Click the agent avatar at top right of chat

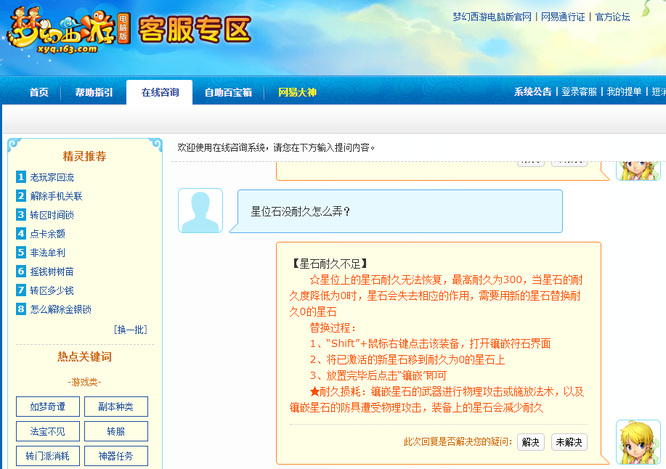tap(637, 166)
